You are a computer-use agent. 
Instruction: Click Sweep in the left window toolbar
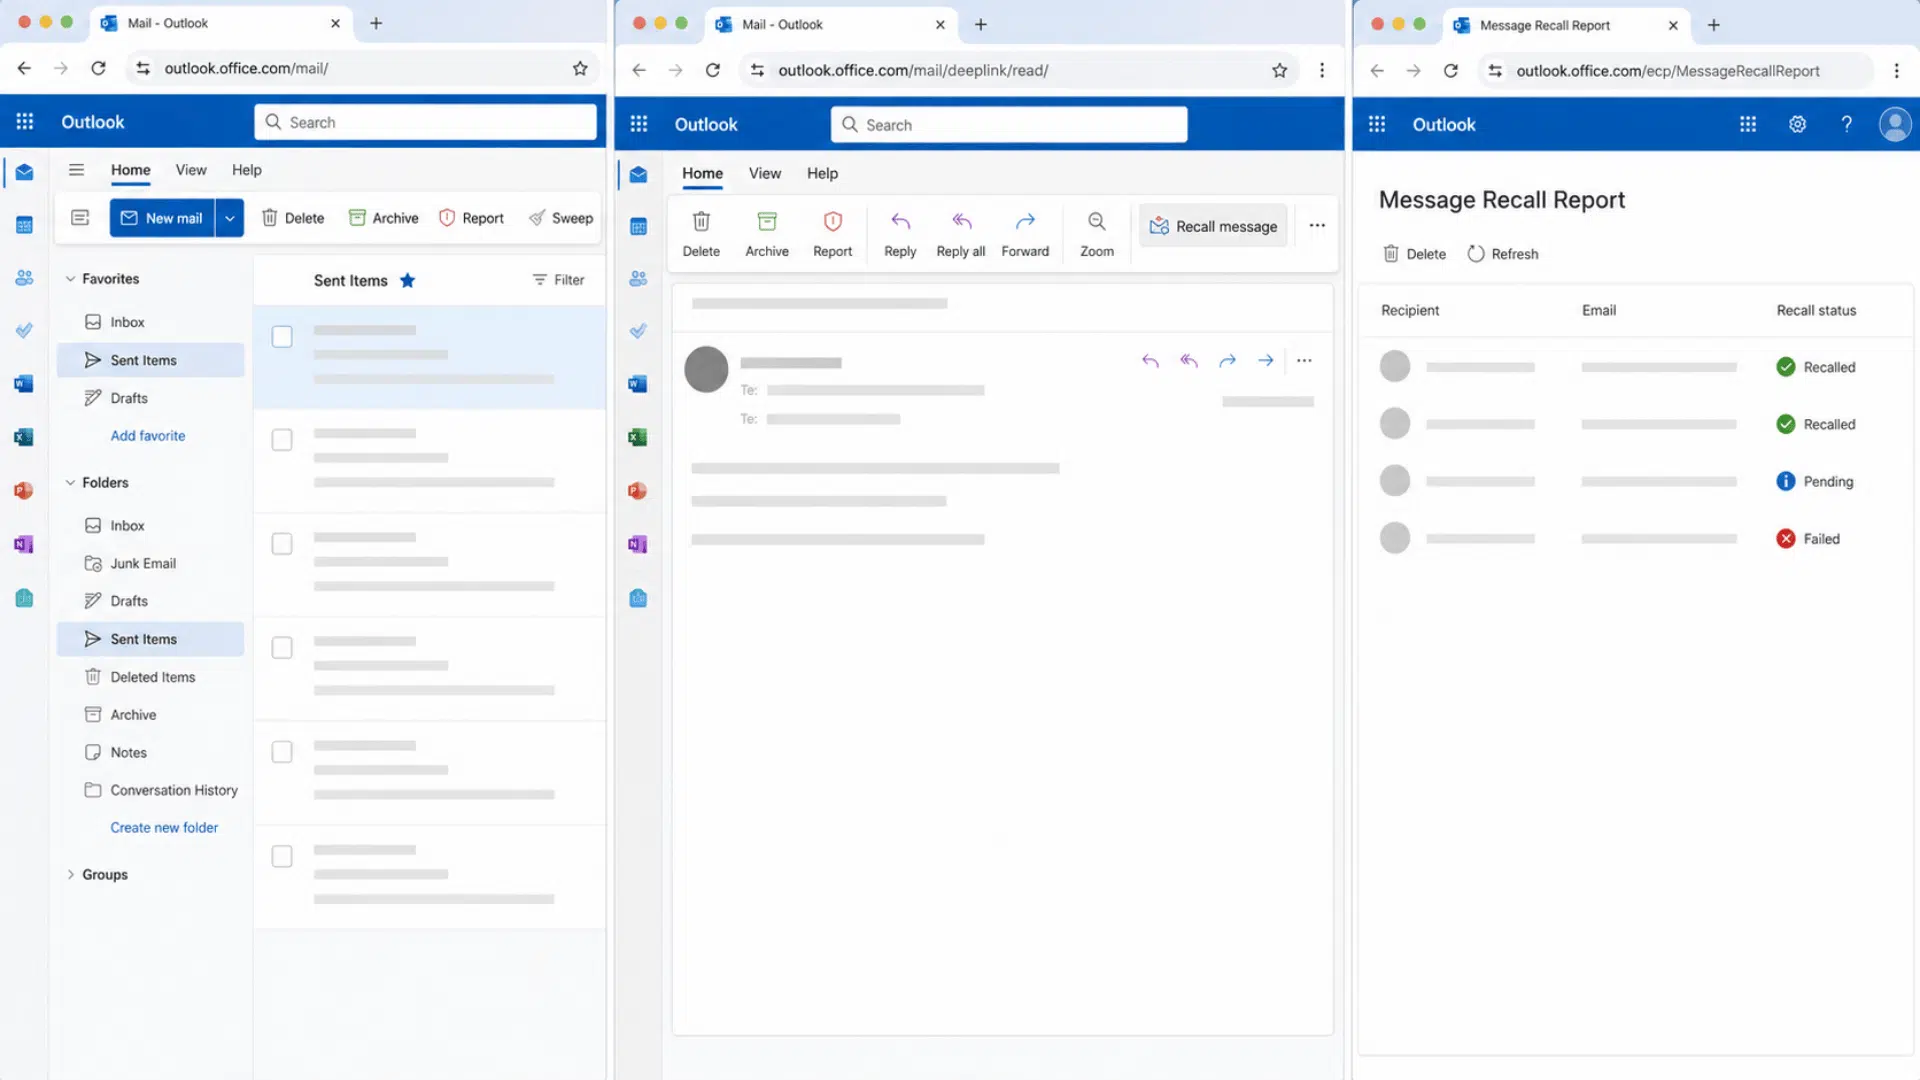click(x=561, y=218)
